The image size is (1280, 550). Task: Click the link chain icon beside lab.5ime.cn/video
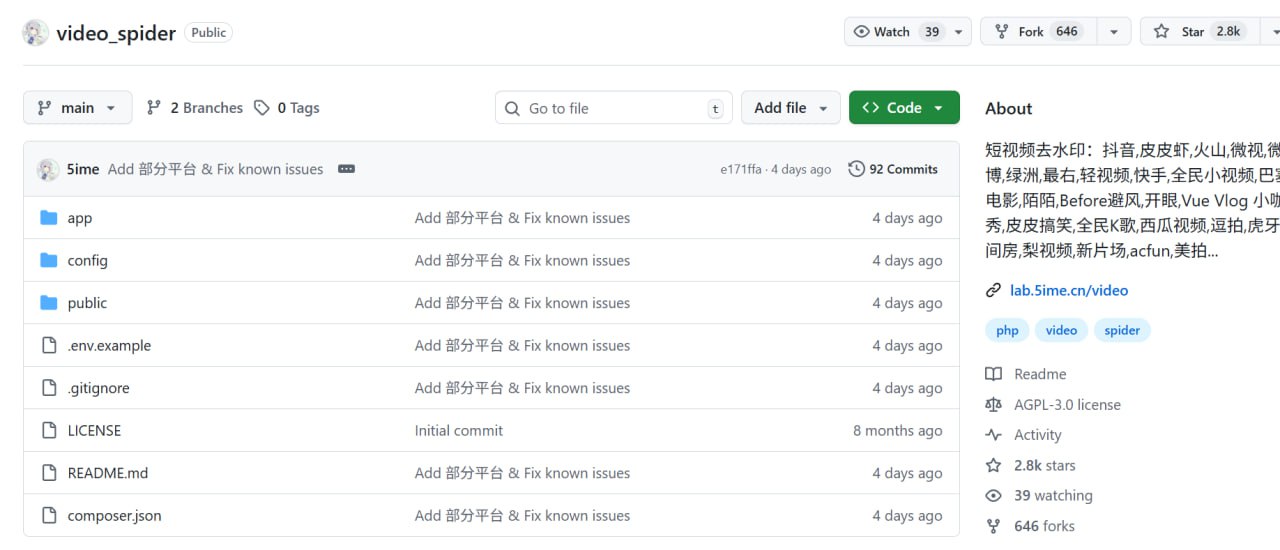(993, 290)
